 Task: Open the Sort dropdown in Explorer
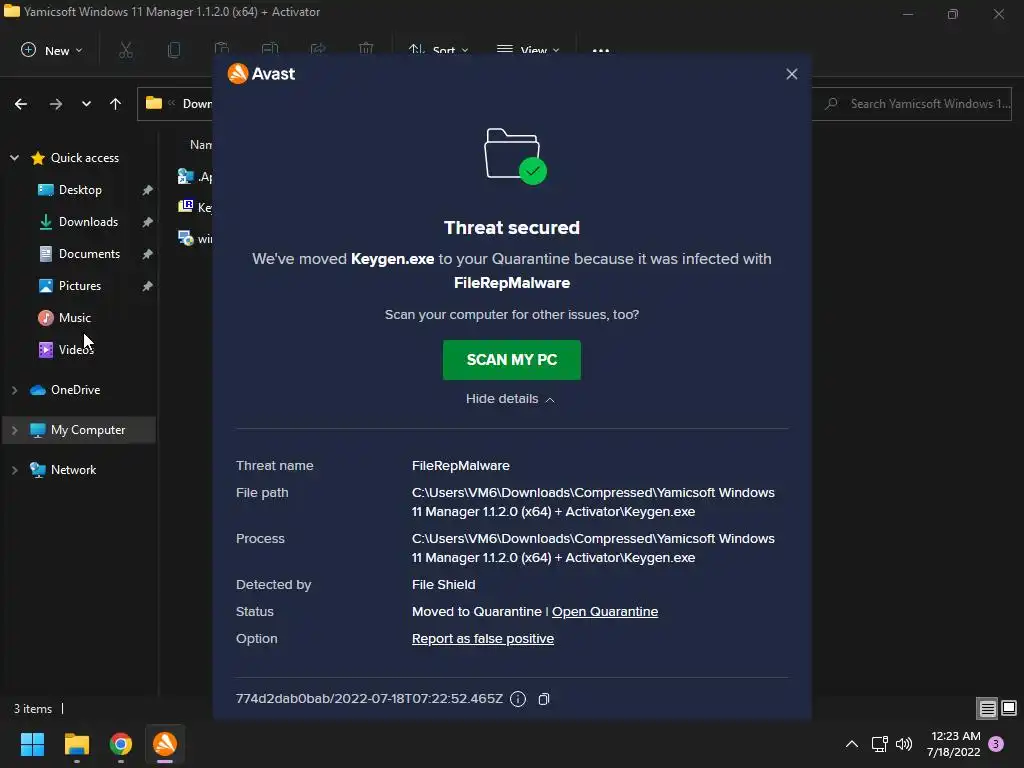click(x=439, y=50)
